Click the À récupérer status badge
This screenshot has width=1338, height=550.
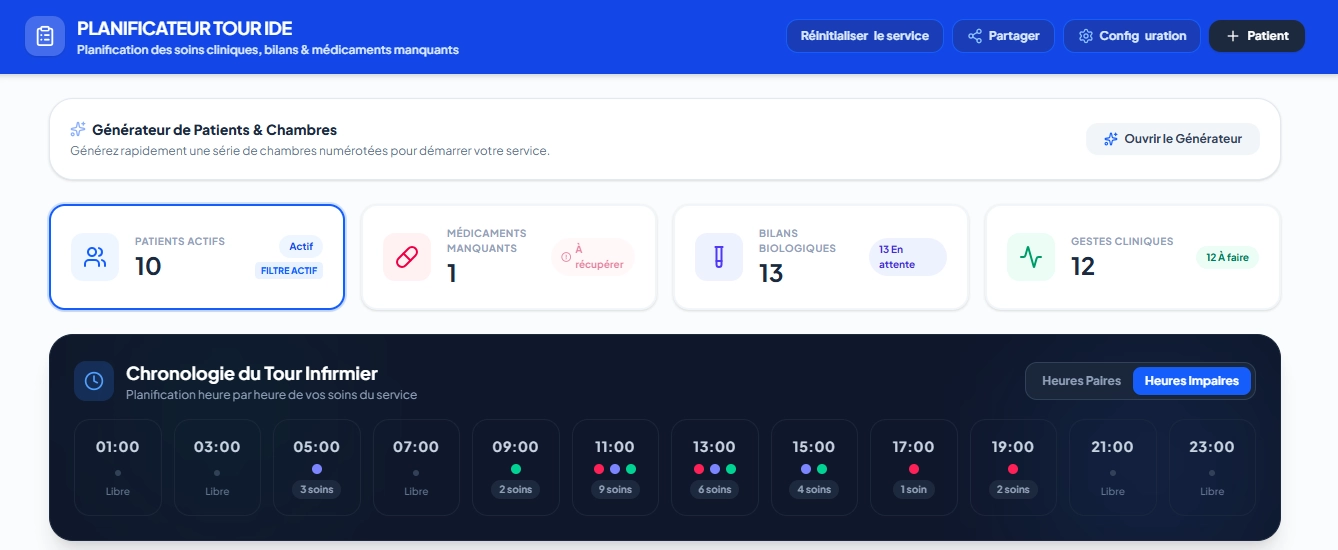(593, 257)
